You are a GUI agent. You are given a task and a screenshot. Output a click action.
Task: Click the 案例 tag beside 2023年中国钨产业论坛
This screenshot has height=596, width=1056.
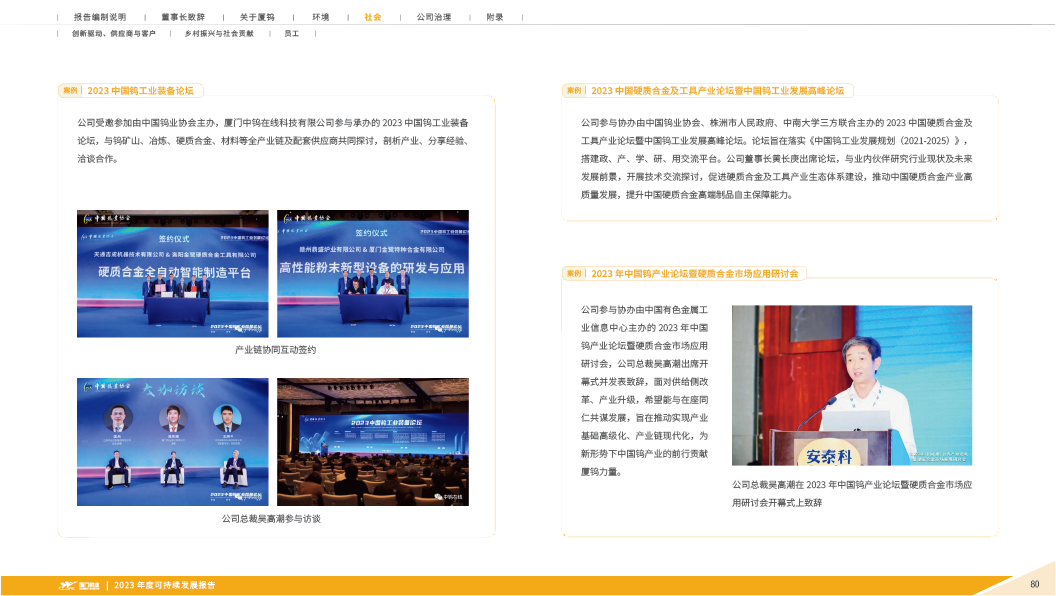click(574, 273)
